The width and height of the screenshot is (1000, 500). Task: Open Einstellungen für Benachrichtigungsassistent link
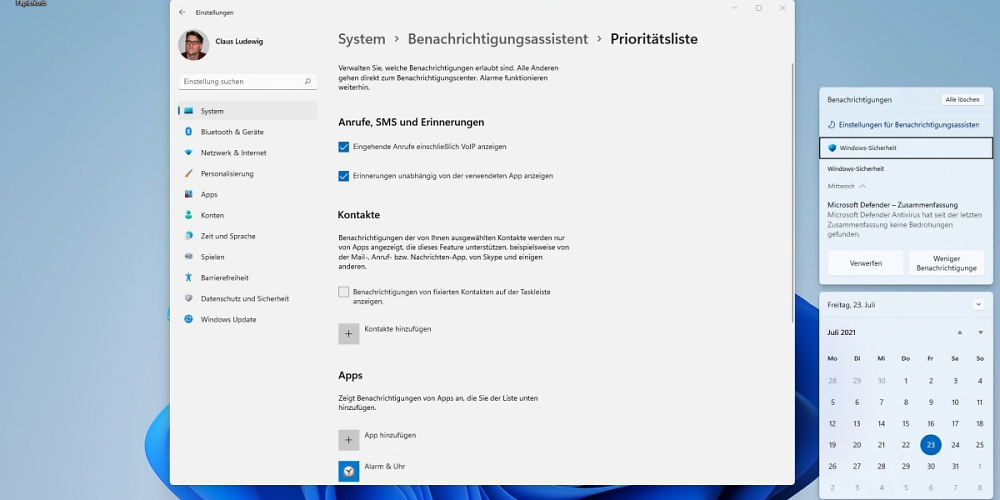tap(909, 125)
